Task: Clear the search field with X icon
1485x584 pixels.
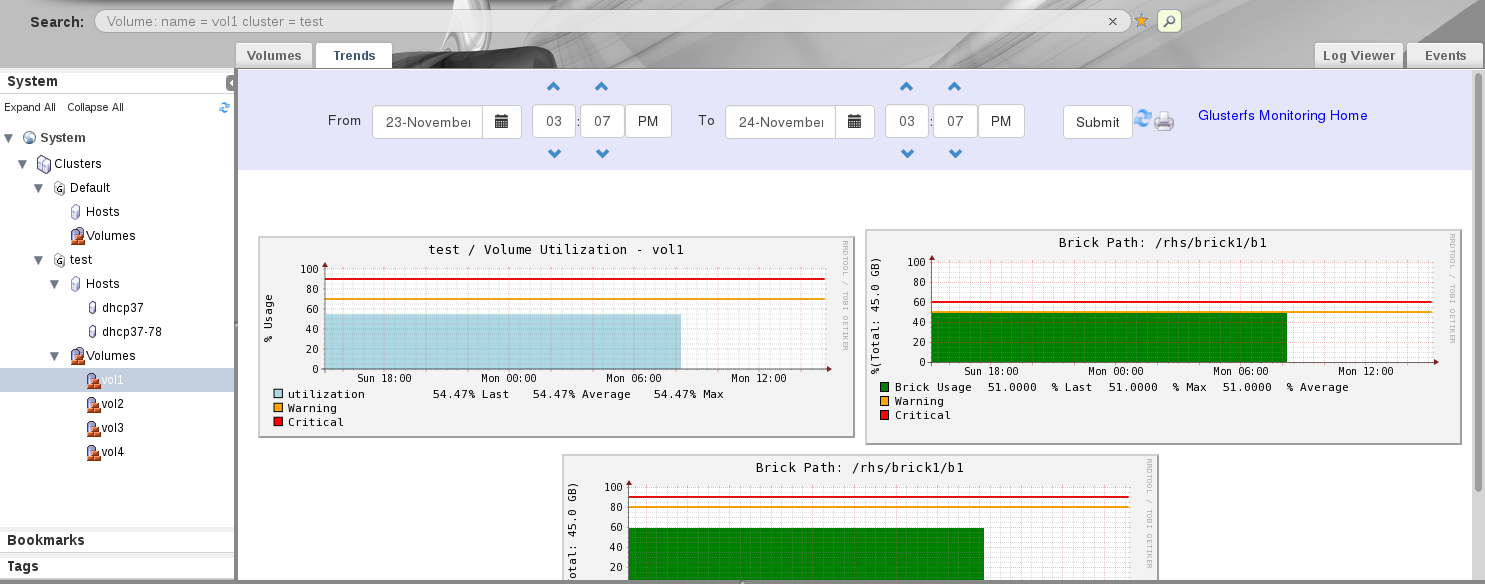Action: (x=1112, y=21)
